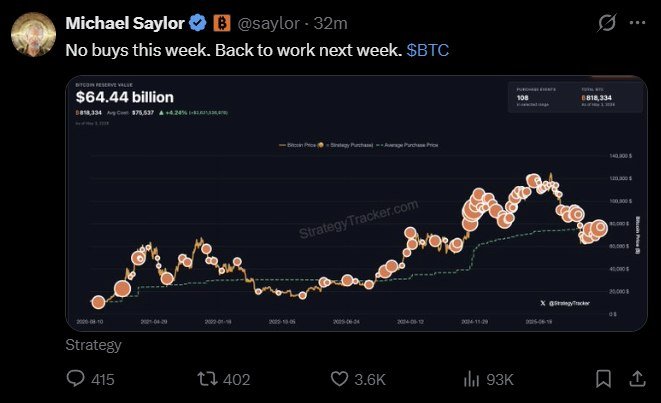Reply to the post via comment icon

coord(75,379)
